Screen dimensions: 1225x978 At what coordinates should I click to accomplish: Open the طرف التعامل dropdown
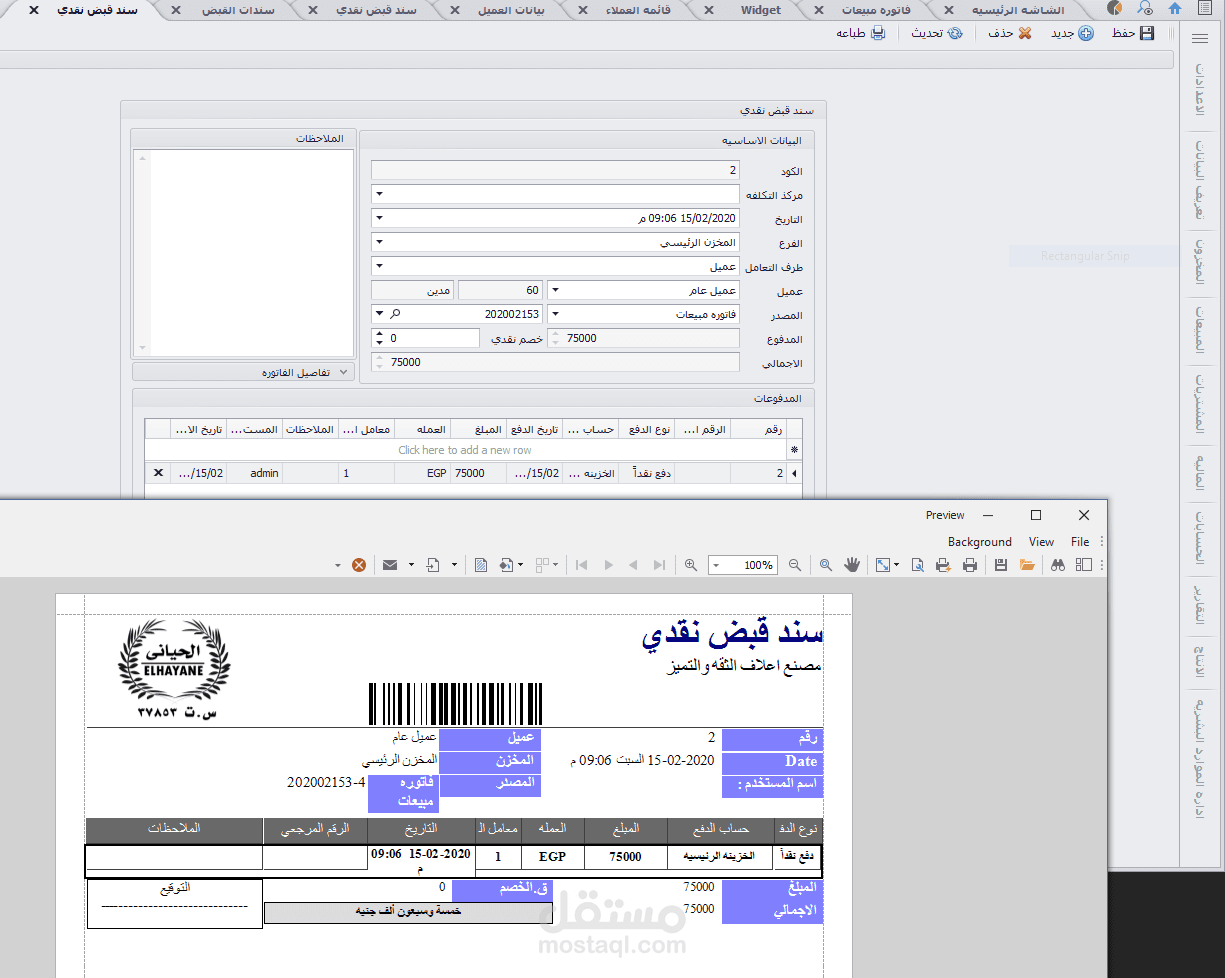pos(379,266)
